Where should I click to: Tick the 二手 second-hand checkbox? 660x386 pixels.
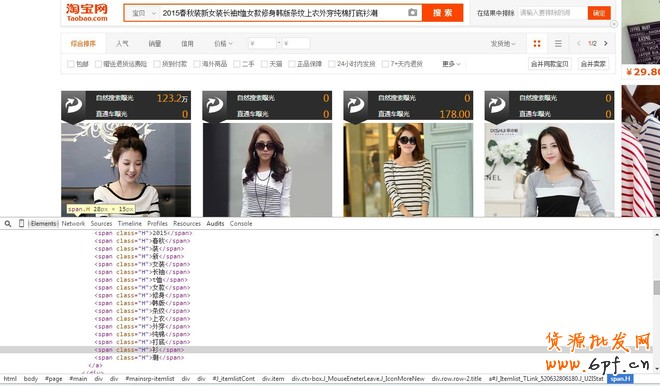coord(237,64)
